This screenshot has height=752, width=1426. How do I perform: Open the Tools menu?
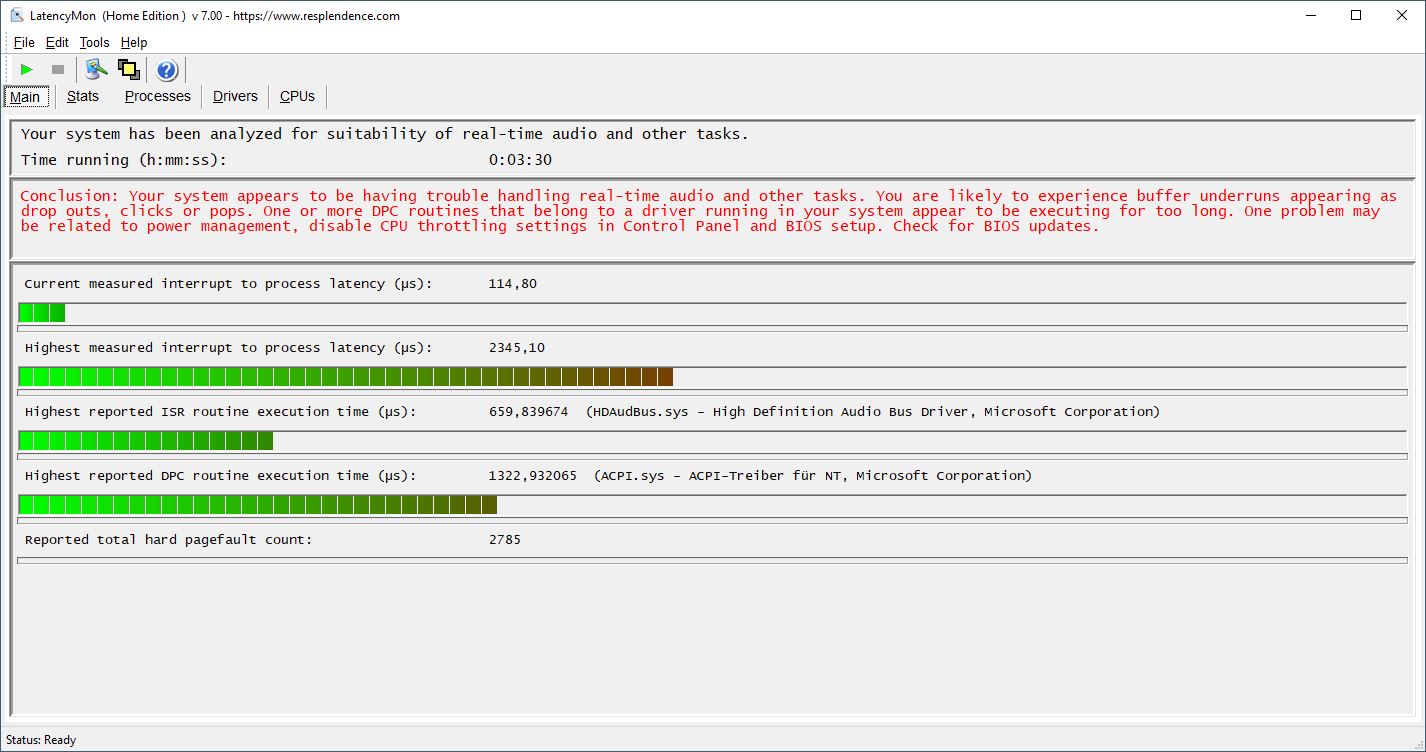click(94, 42)
